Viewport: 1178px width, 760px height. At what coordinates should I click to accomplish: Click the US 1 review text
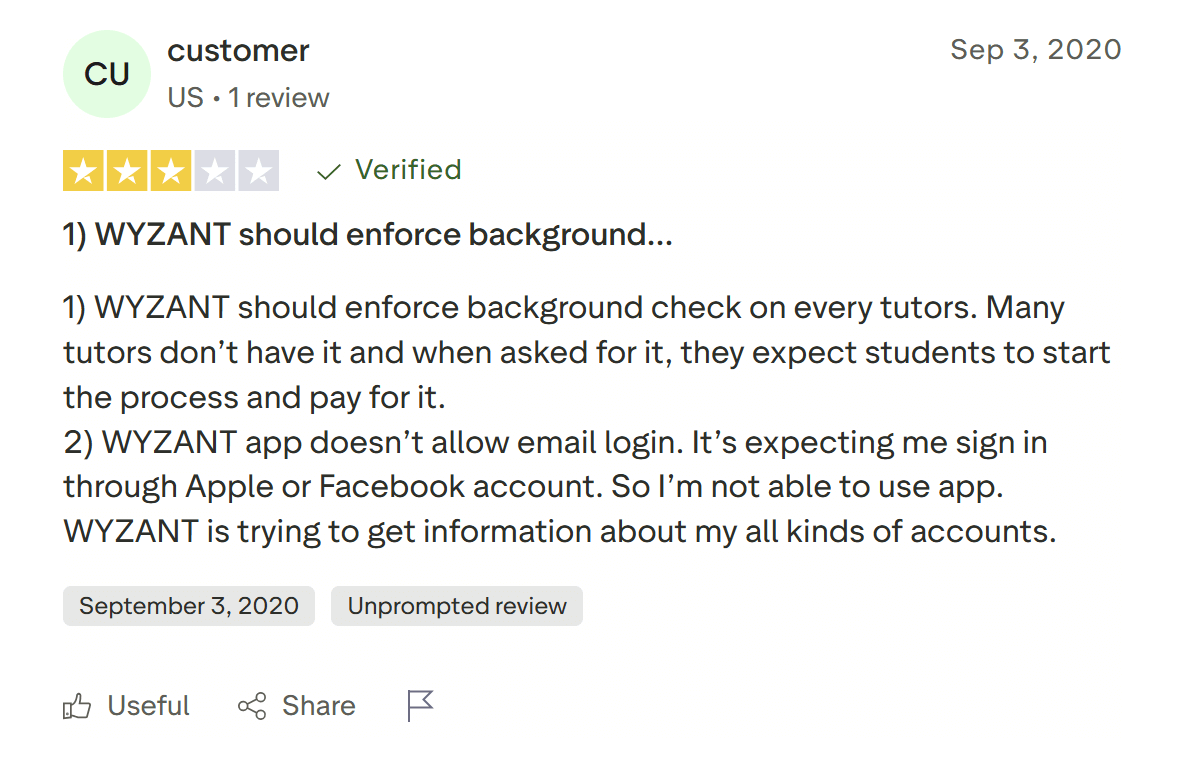tap(248, 98)
